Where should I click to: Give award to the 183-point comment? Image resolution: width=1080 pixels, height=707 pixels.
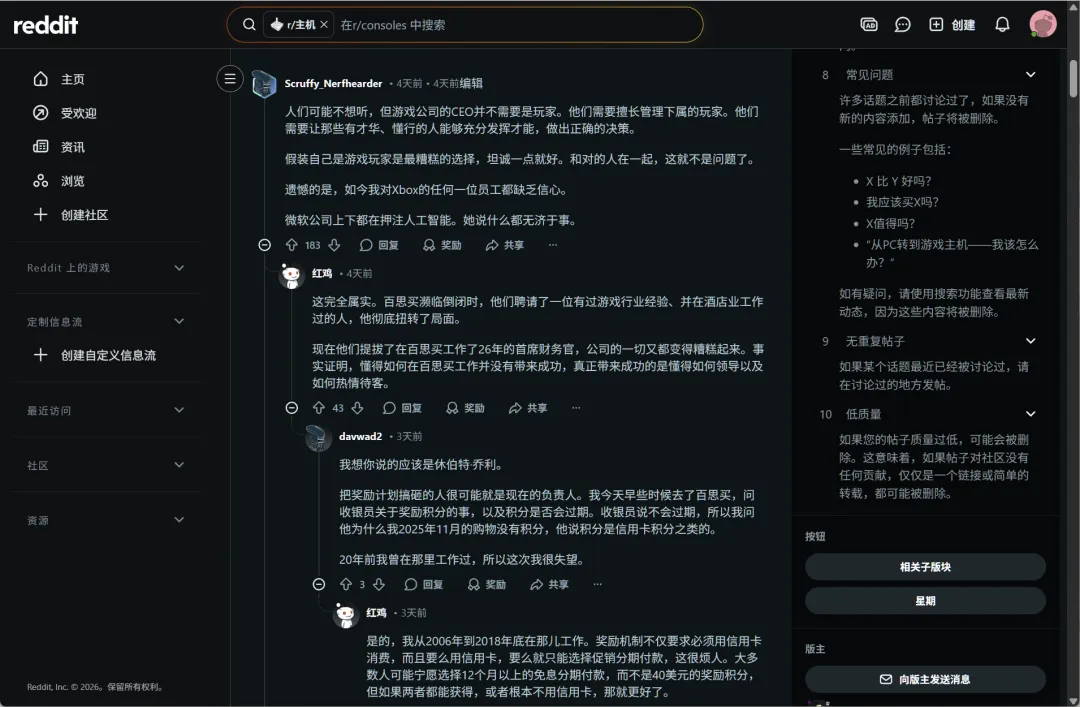pos(442,245)
